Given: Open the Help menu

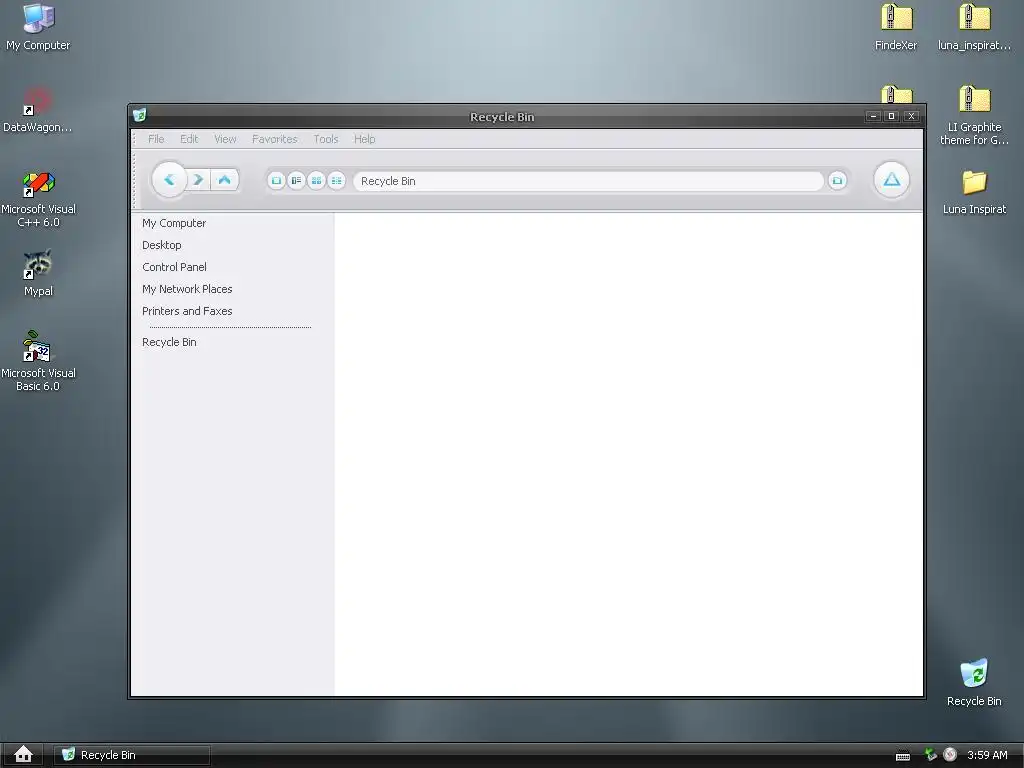Looking at the screenshot, I should click(x=364, y=139).
